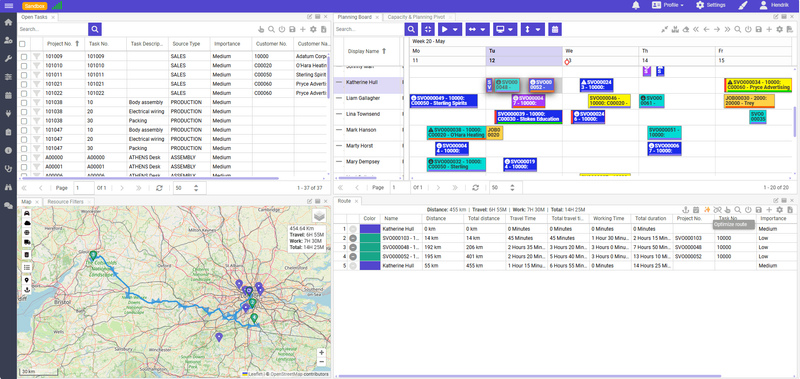Open the monitor display dropdown on Planning Board

pyautogui.click(x=505, y=29)
